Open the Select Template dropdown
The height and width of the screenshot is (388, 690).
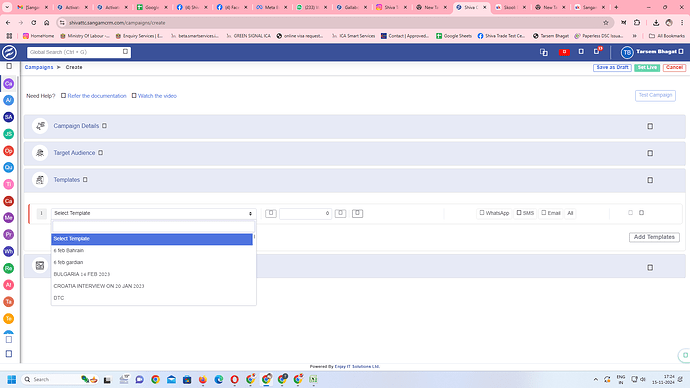153,213
